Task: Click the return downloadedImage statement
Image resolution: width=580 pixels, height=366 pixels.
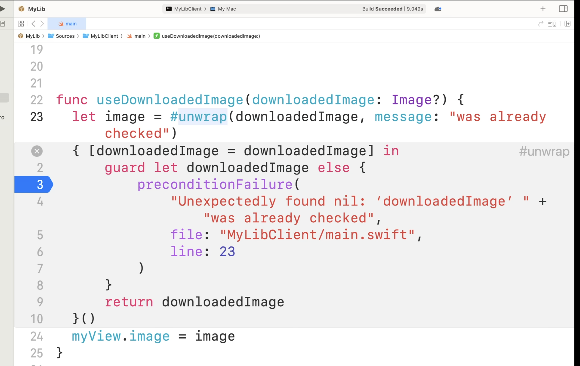Action: tap(195, 302)
